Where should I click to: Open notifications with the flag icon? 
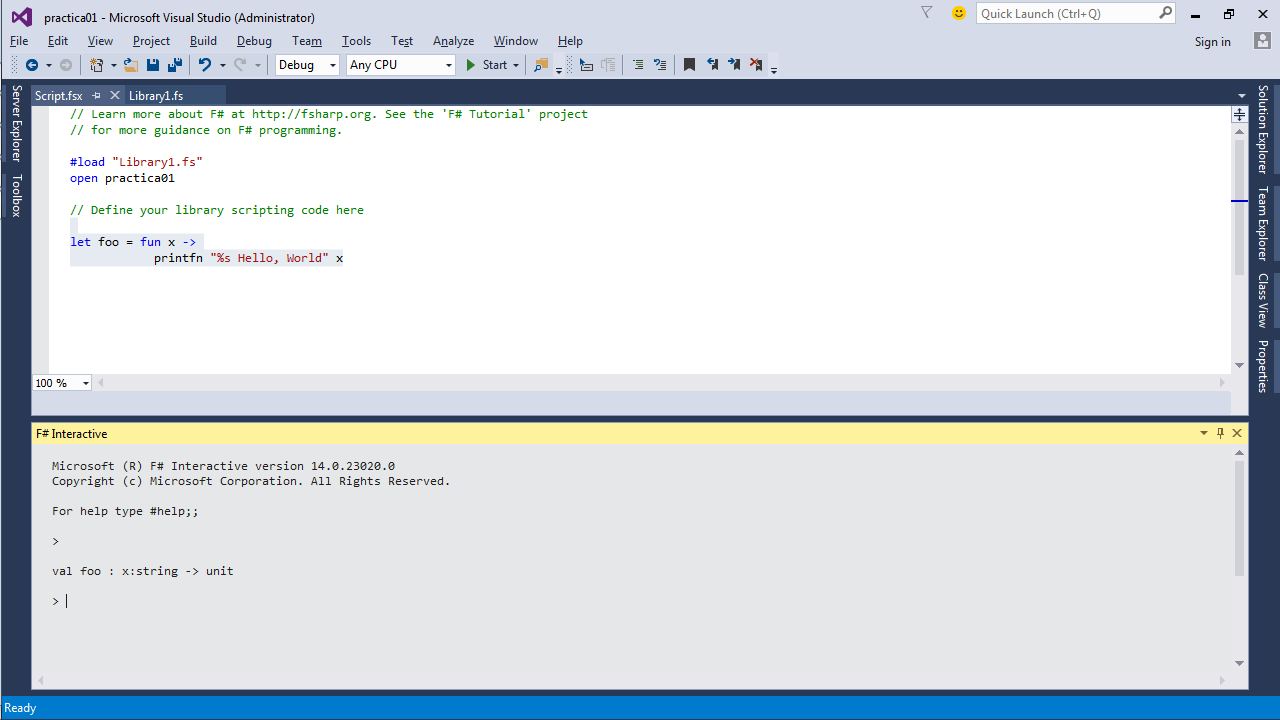pyautogui.click(x=926, y=13)
